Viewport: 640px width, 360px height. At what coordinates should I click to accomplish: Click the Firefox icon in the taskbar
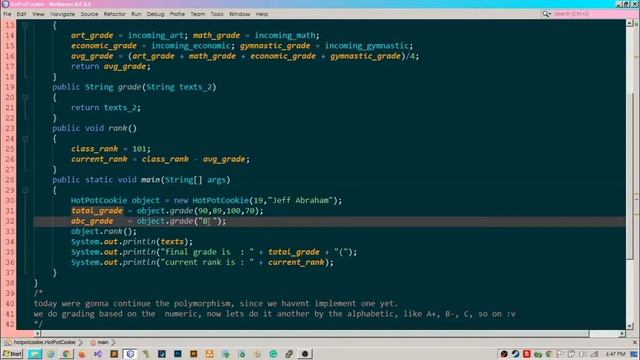click(82, 354)
